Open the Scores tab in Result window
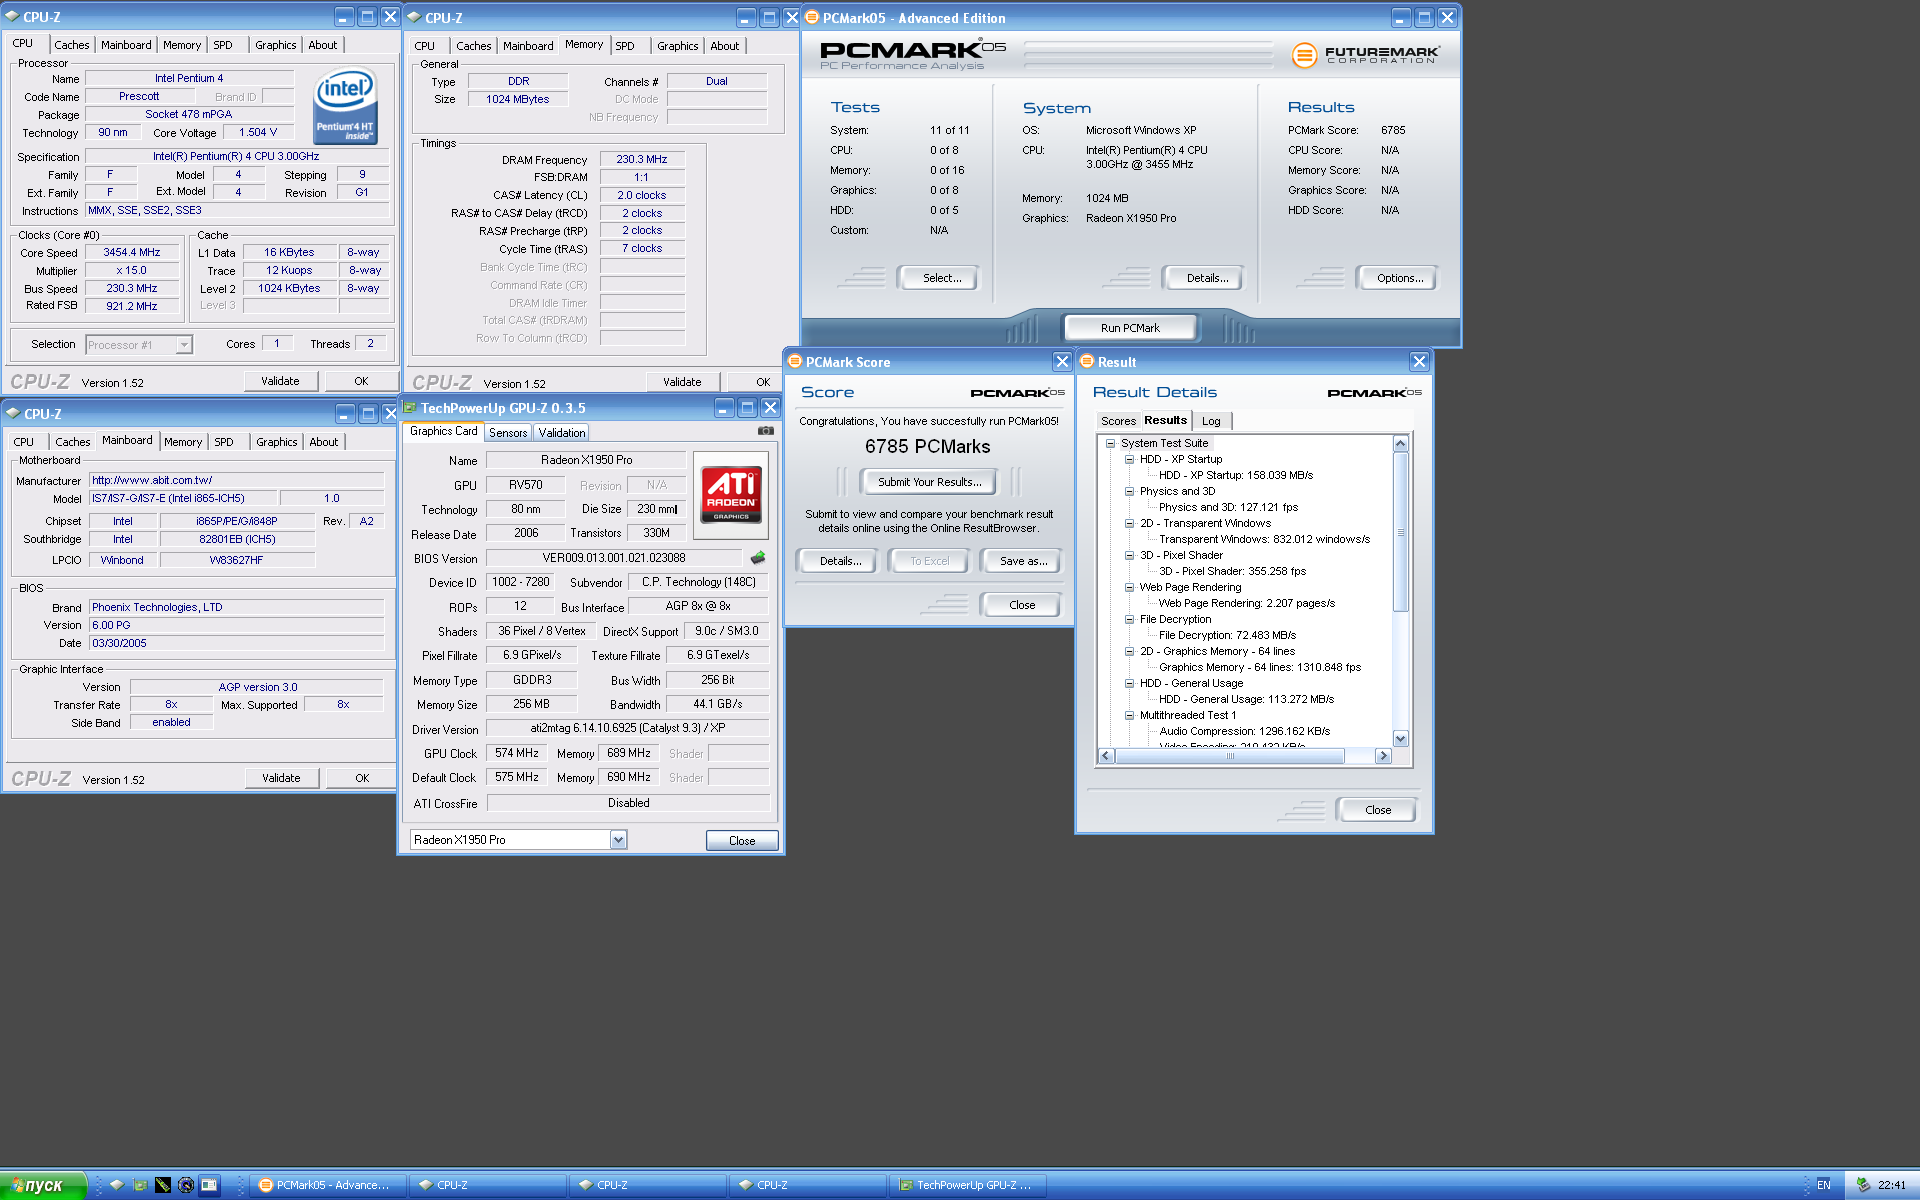Screen dimensions: 1920x1200 1118,421
